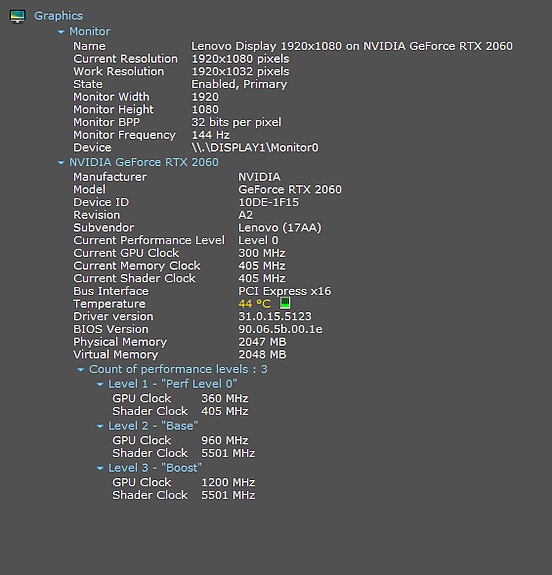Select the Monitor tree heading
552x575 pixels.
[x=89, y=32]
